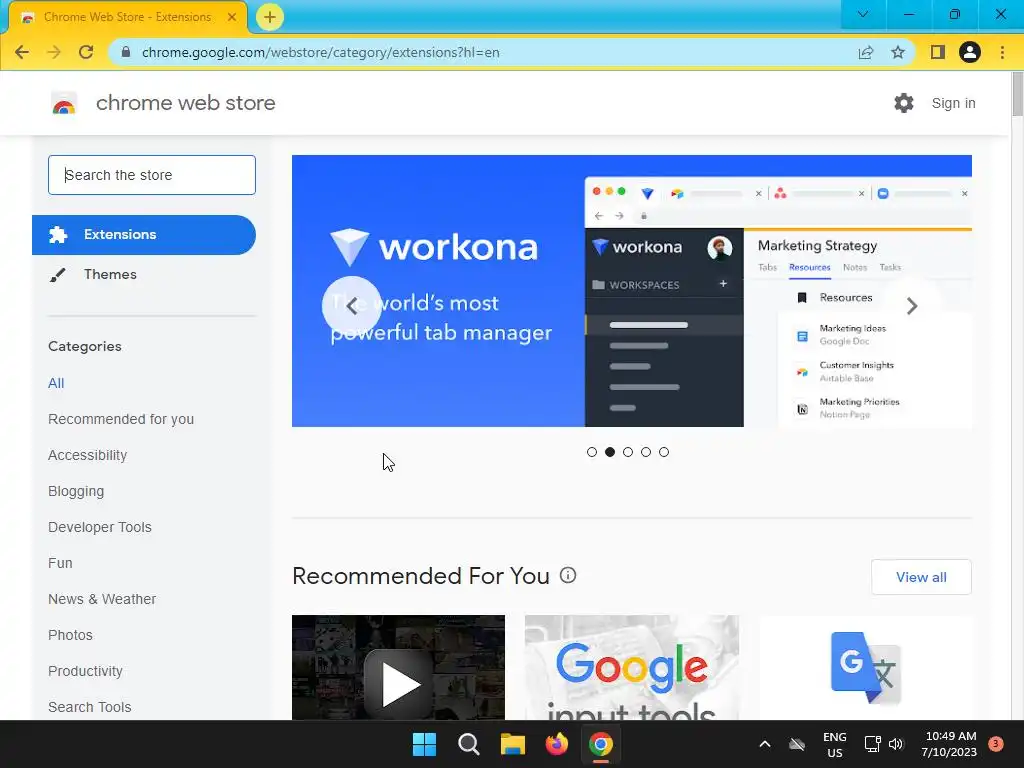Show previous carousel slide
This screenshot has width=1024, height=768.
[351, 306]
